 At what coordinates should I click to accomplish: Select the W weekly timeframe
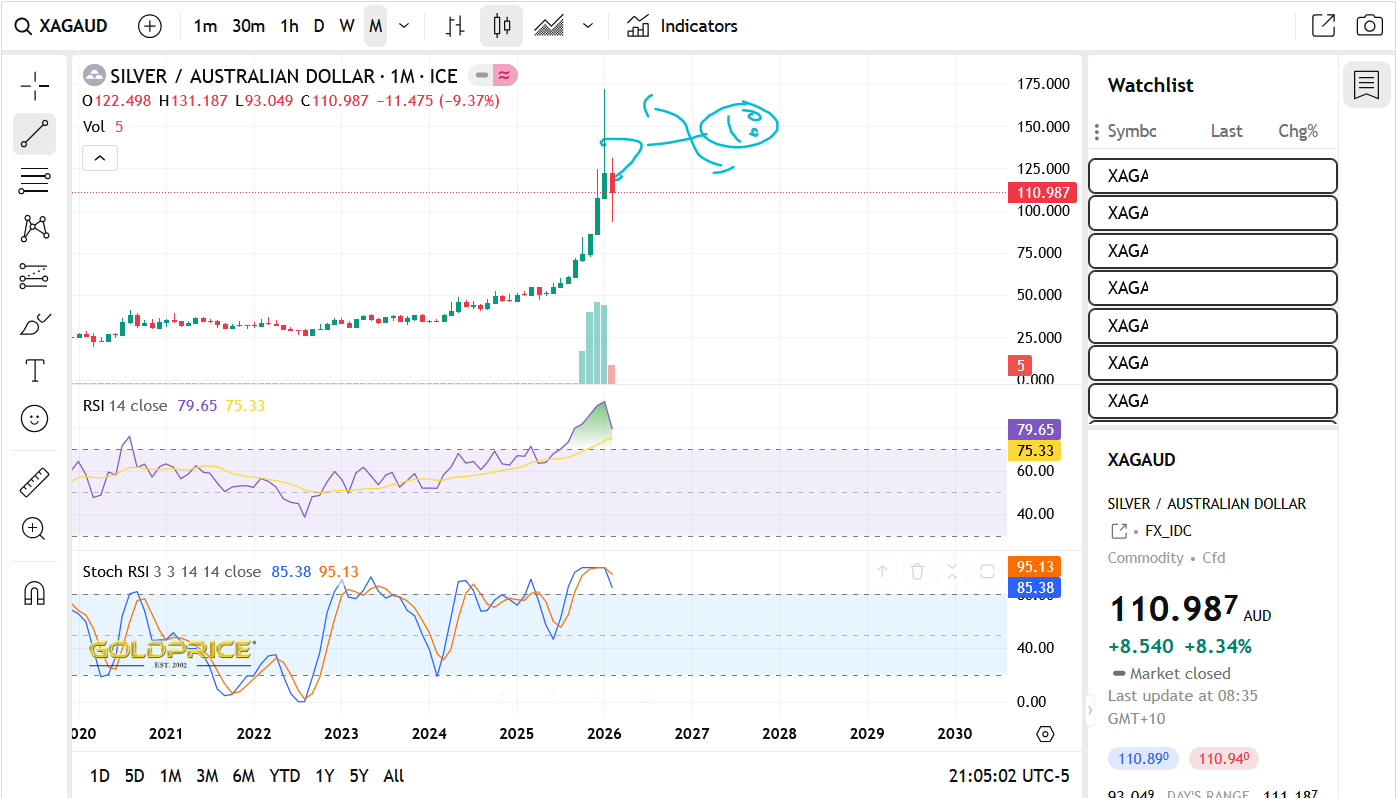346,26
